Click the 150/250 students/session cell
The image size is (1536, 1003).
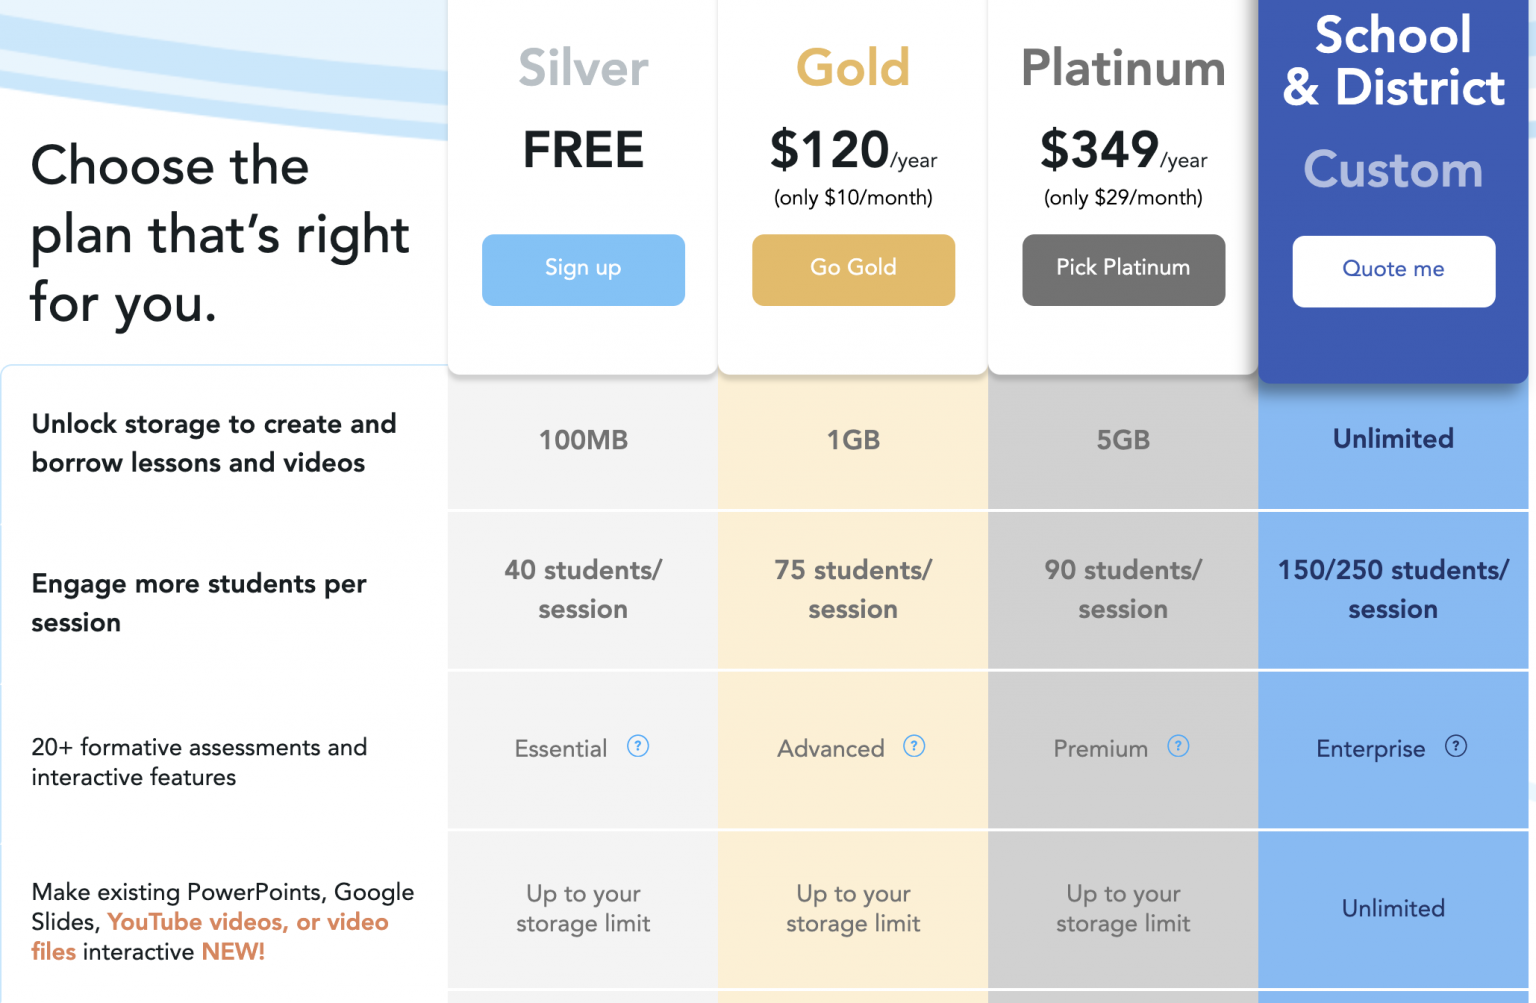click(1393, 589)
